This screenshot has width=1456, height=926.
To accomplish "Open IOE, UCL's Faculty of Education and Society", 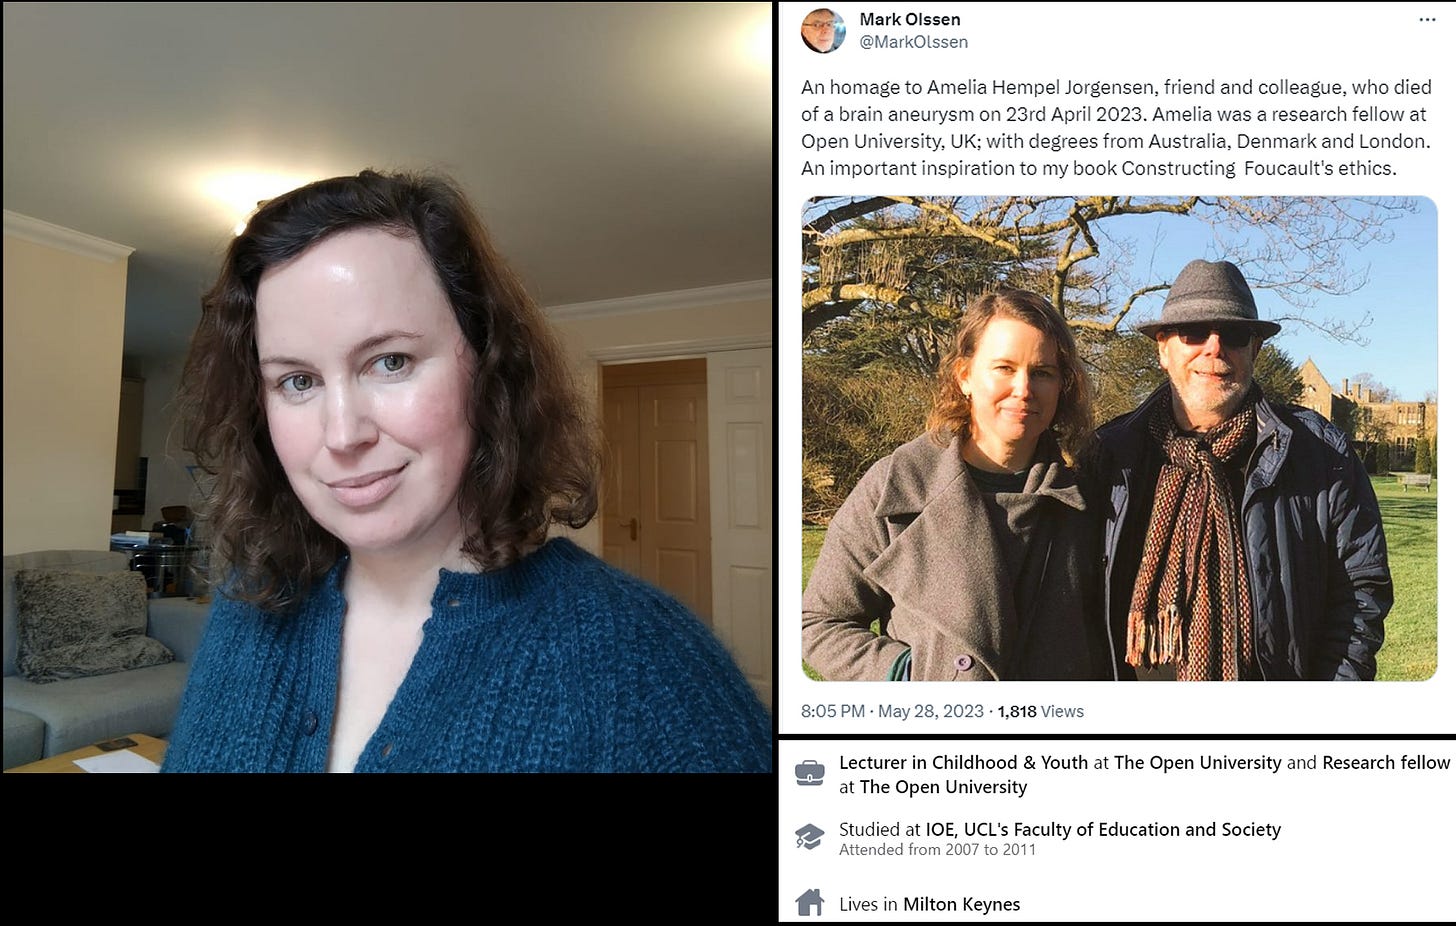I will 1102,829.
